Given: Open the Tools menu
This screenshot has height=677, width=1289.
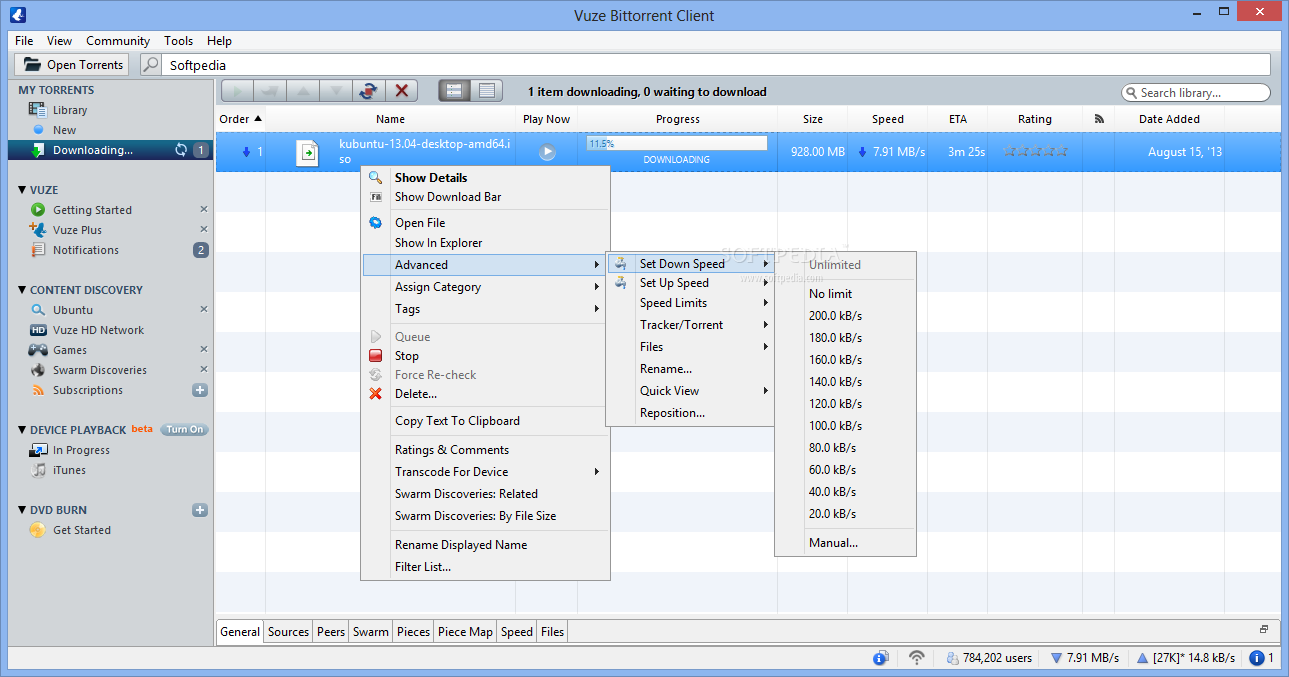Looking at the screenshot, I should [178, 41].
